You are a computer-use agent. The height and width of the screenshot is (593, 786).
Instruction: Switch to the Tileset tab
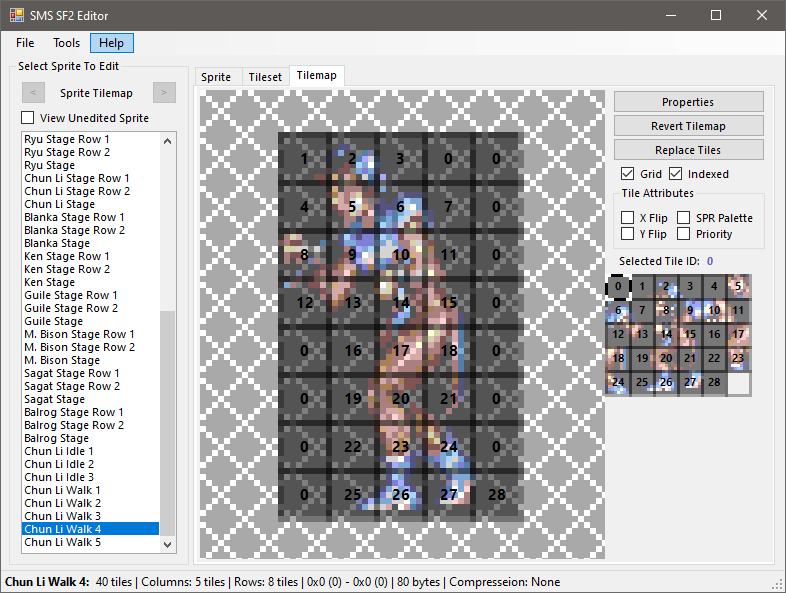pos(265,77)
